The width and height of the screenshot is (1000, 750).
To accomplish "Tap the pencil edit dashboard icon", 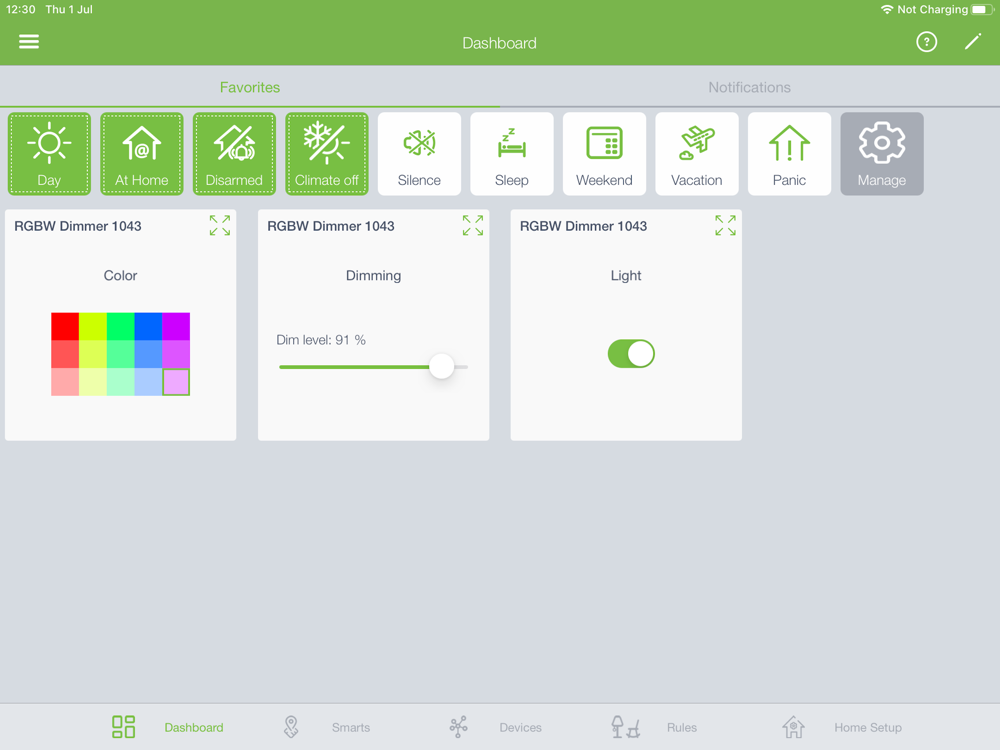I will tap(973, 42).
